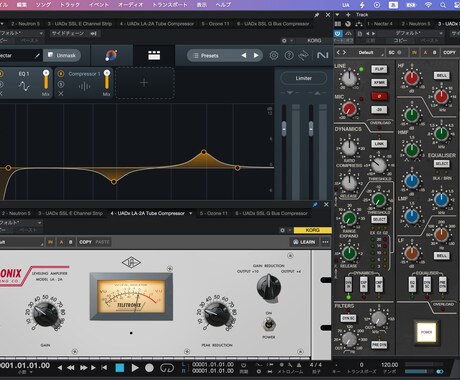Click the add plus icon next to Track

click(348, 15)
